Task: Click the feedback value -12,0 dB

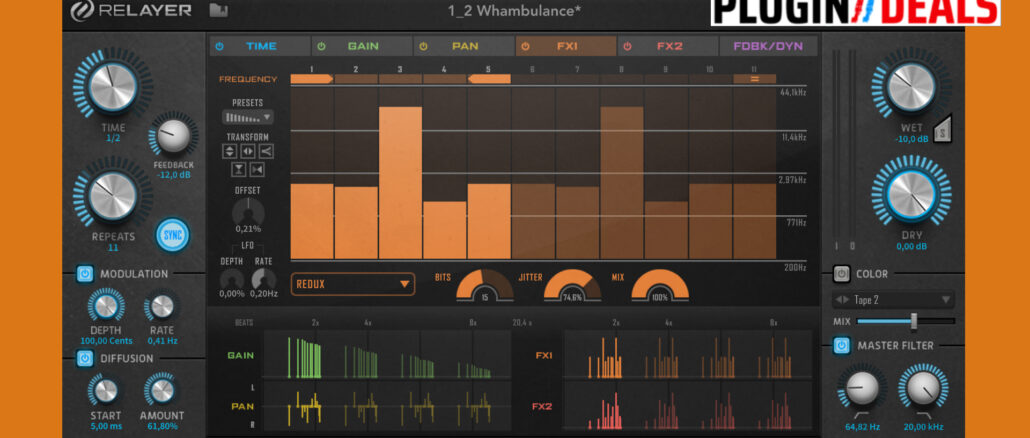Action: click(x=173, y=175)
